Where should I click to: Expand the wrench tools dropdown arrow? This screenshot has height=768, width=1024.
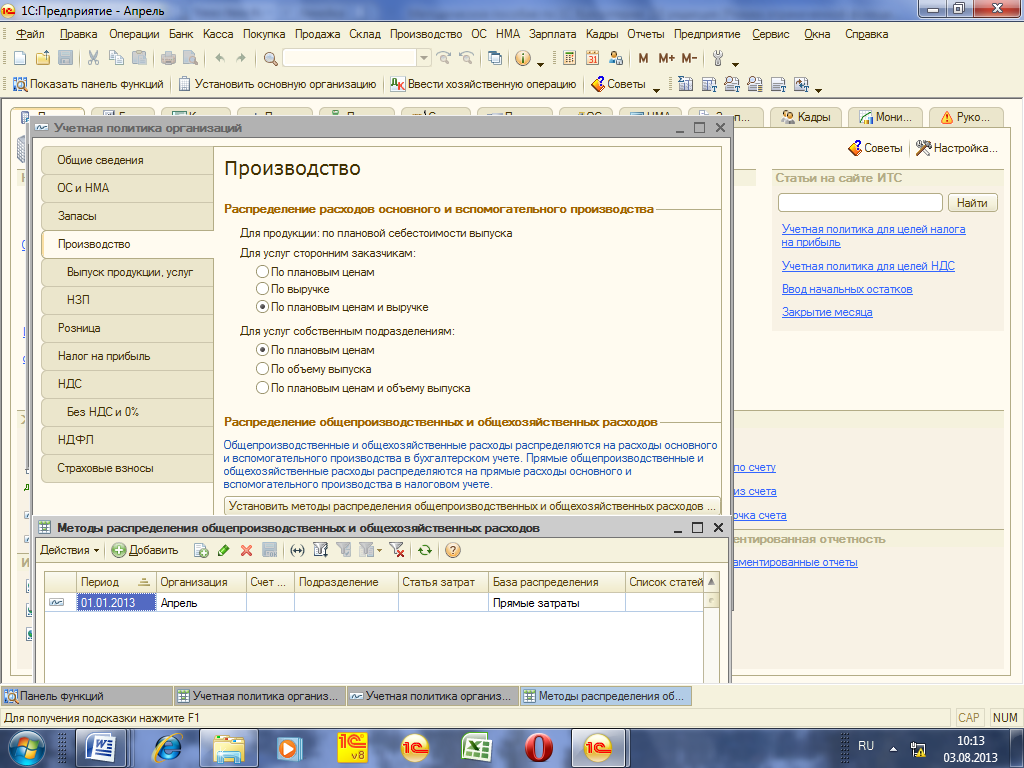pos(735,64)
